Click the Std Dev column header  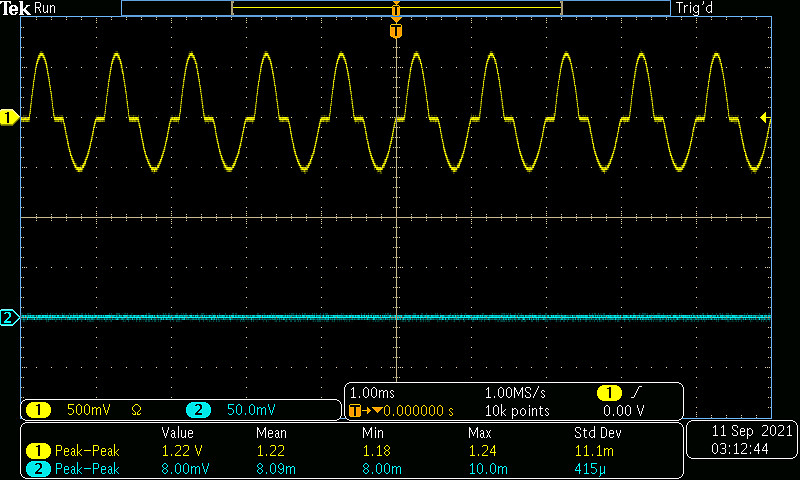tap(597, 434)
